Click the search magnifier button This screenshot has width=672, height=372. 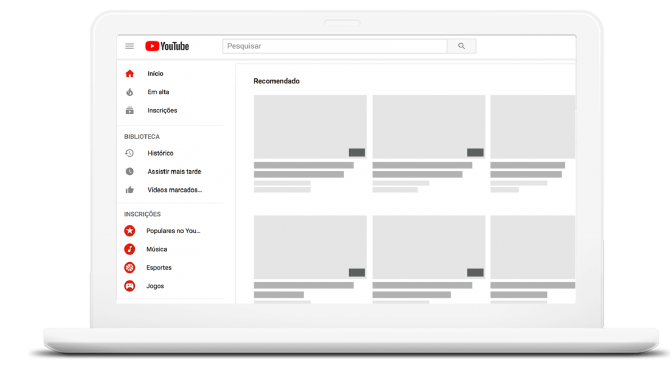[462, 46]
